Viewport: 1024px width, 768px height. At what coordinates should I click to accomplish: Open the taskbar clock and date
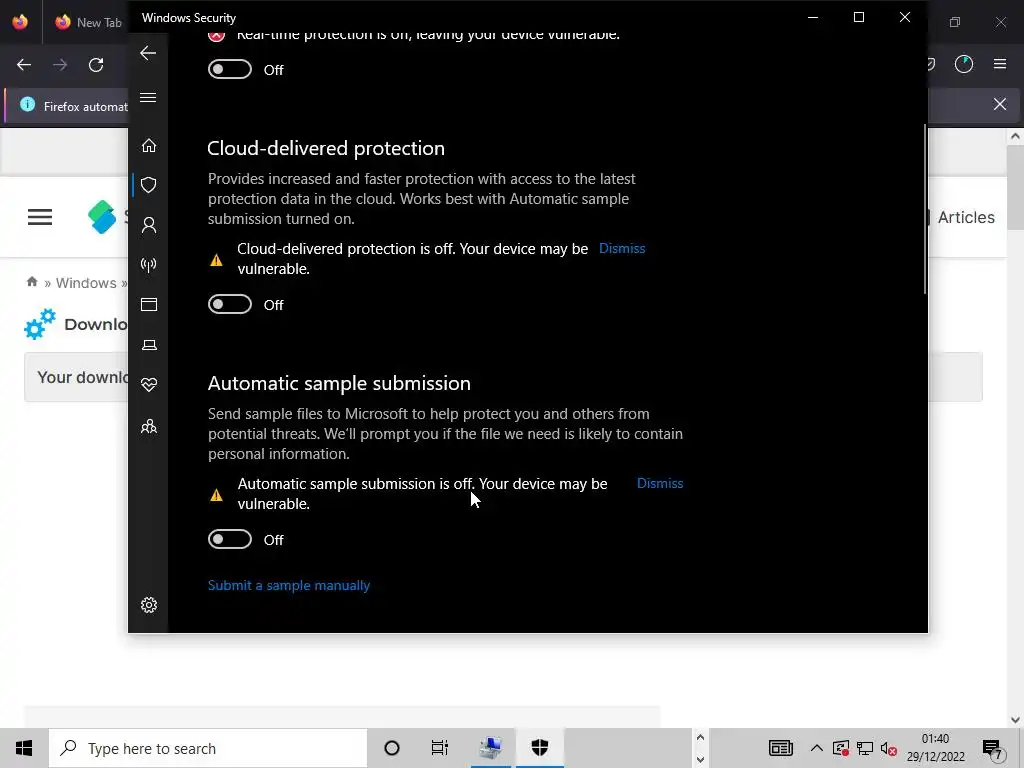936,748
